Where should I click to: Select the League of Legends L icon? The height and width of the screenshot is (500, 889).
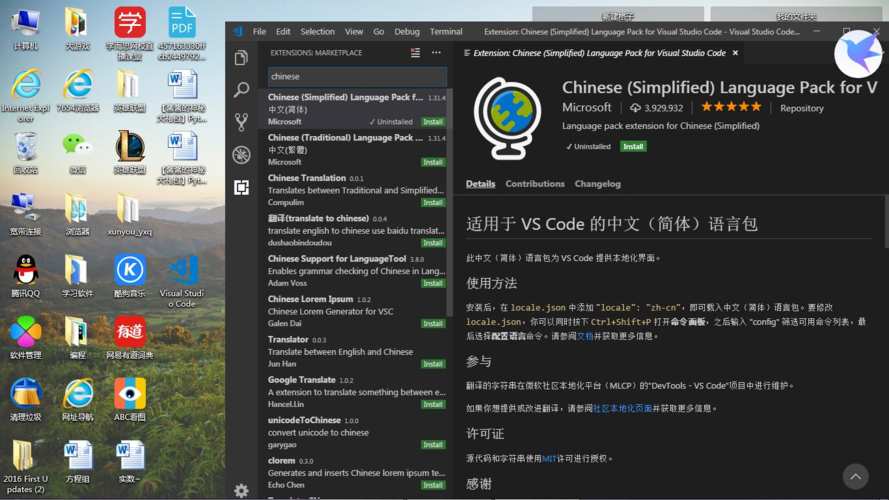coord(130,152)
